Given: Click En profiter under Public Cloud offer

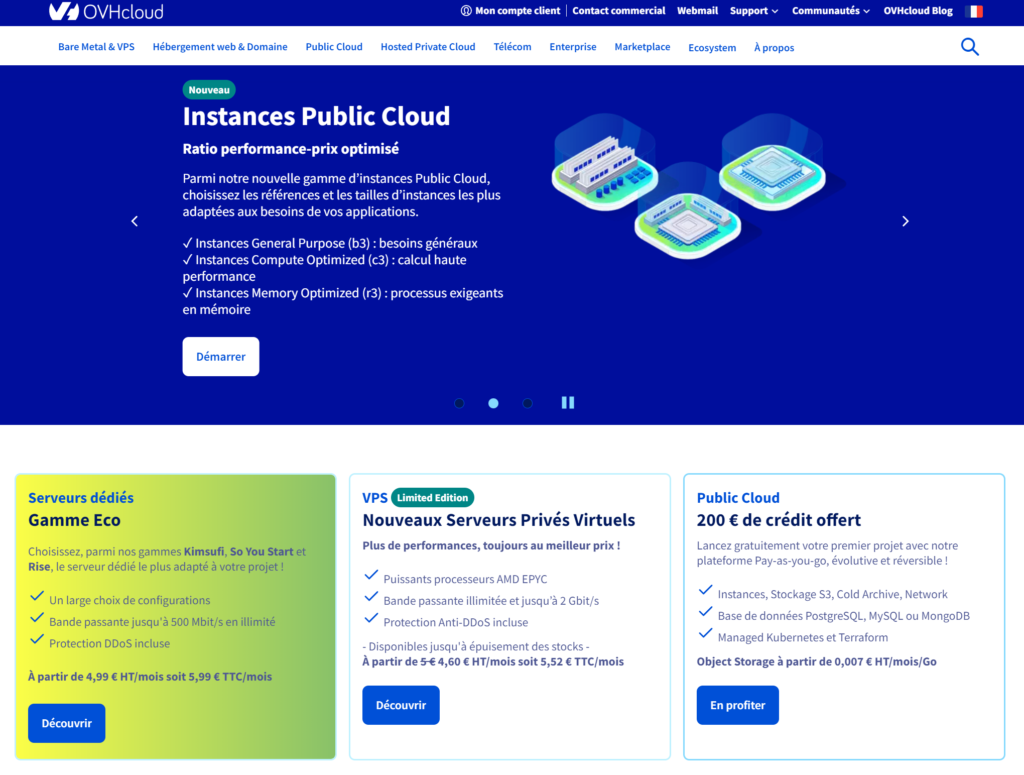Looking at the screenshot, I should 737,705.
